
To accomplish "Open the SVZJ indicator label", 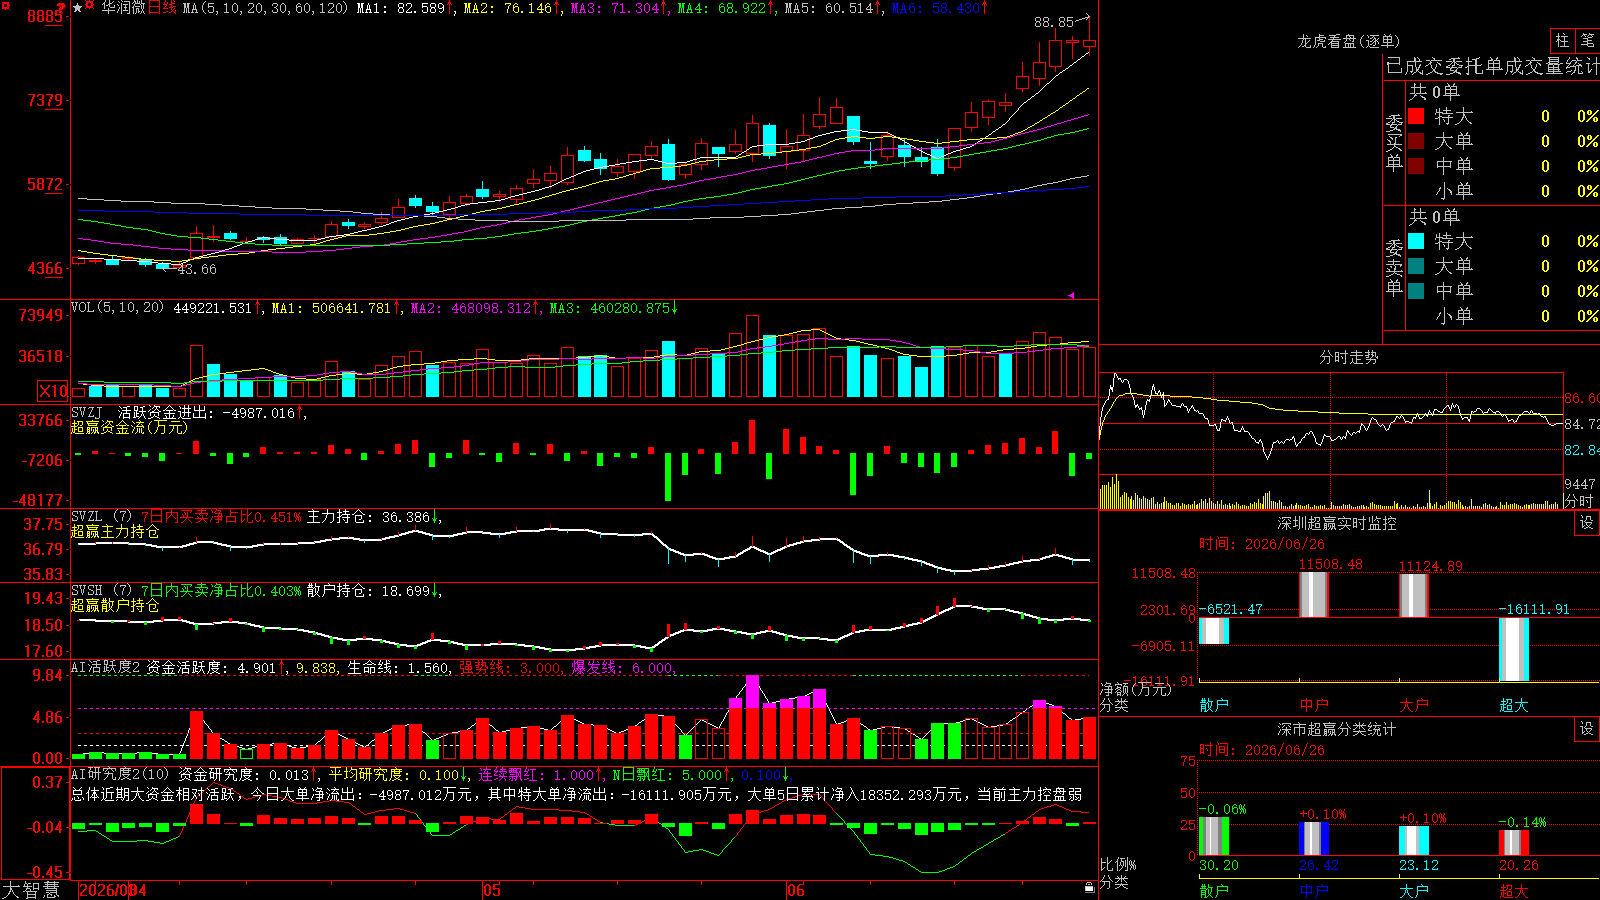I will click(x=86, y=412).
